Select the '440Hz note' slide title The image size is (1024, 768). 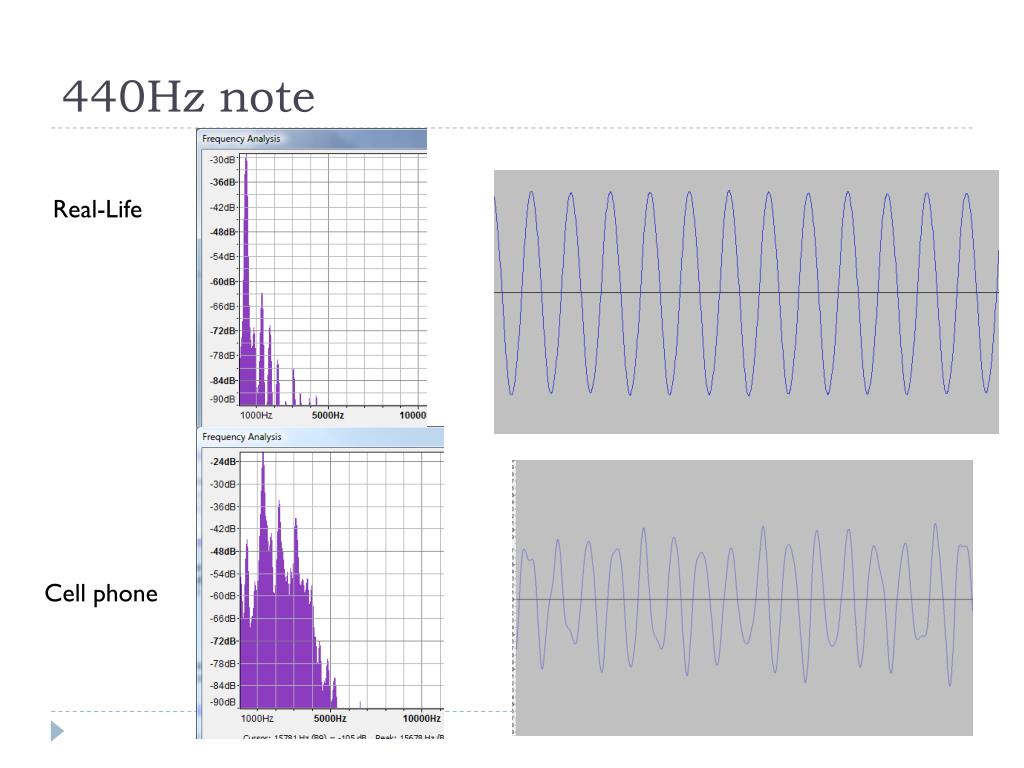pos(188,97)
